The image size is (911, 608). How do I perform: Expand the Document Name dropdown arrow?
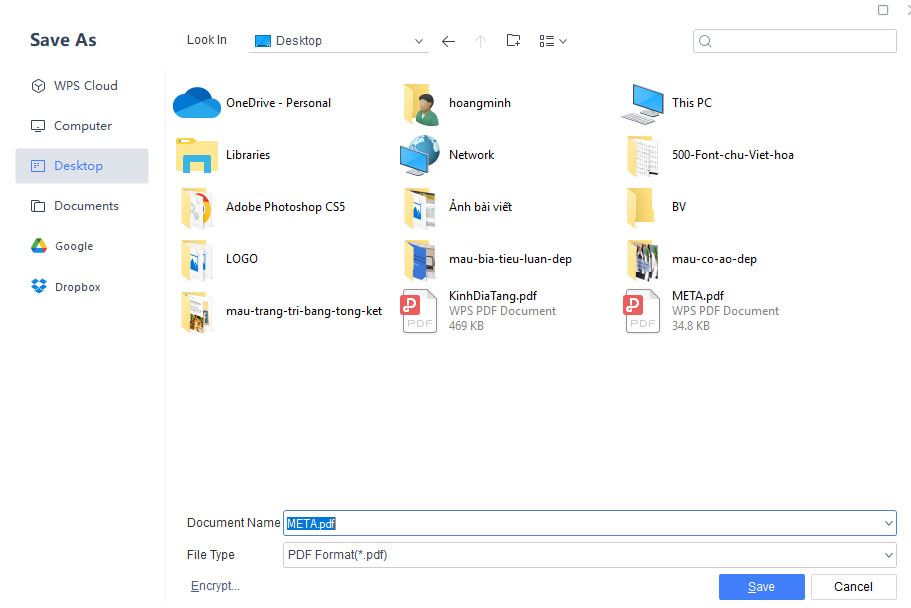(x=889, y=523)
